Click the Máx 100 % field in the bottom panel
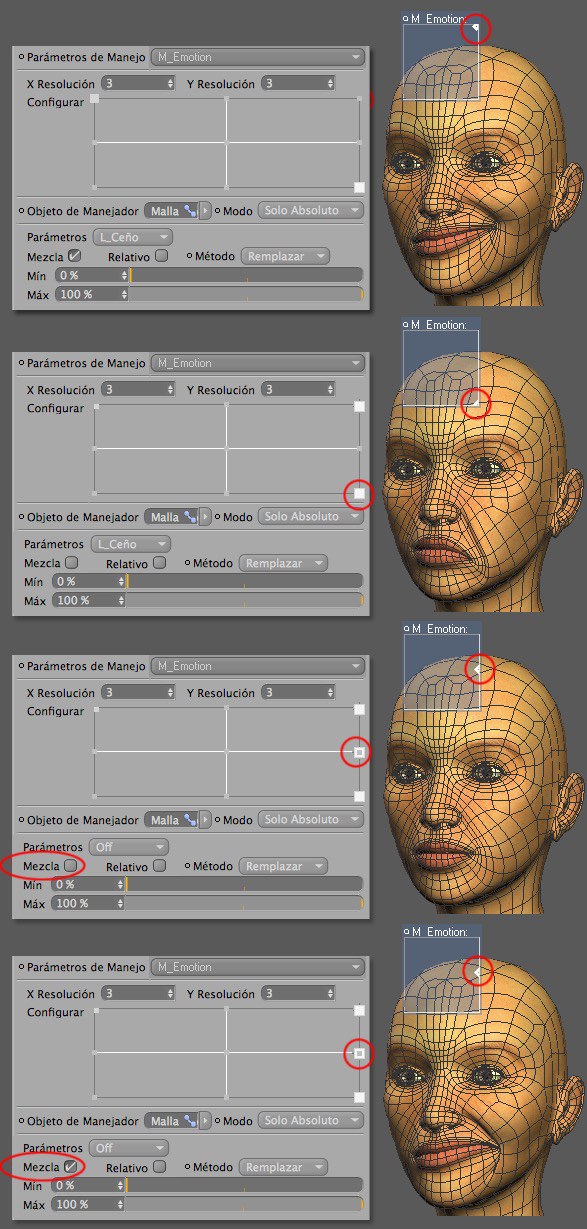The width and height of the screenshot is (587, 1229). pos(90,1204)
